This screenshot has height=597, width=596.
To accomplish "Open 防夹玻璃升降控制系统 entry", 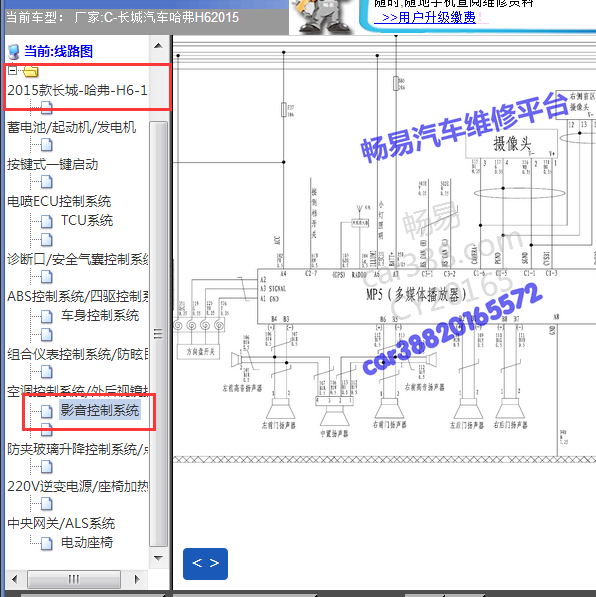I will point(78,449).
